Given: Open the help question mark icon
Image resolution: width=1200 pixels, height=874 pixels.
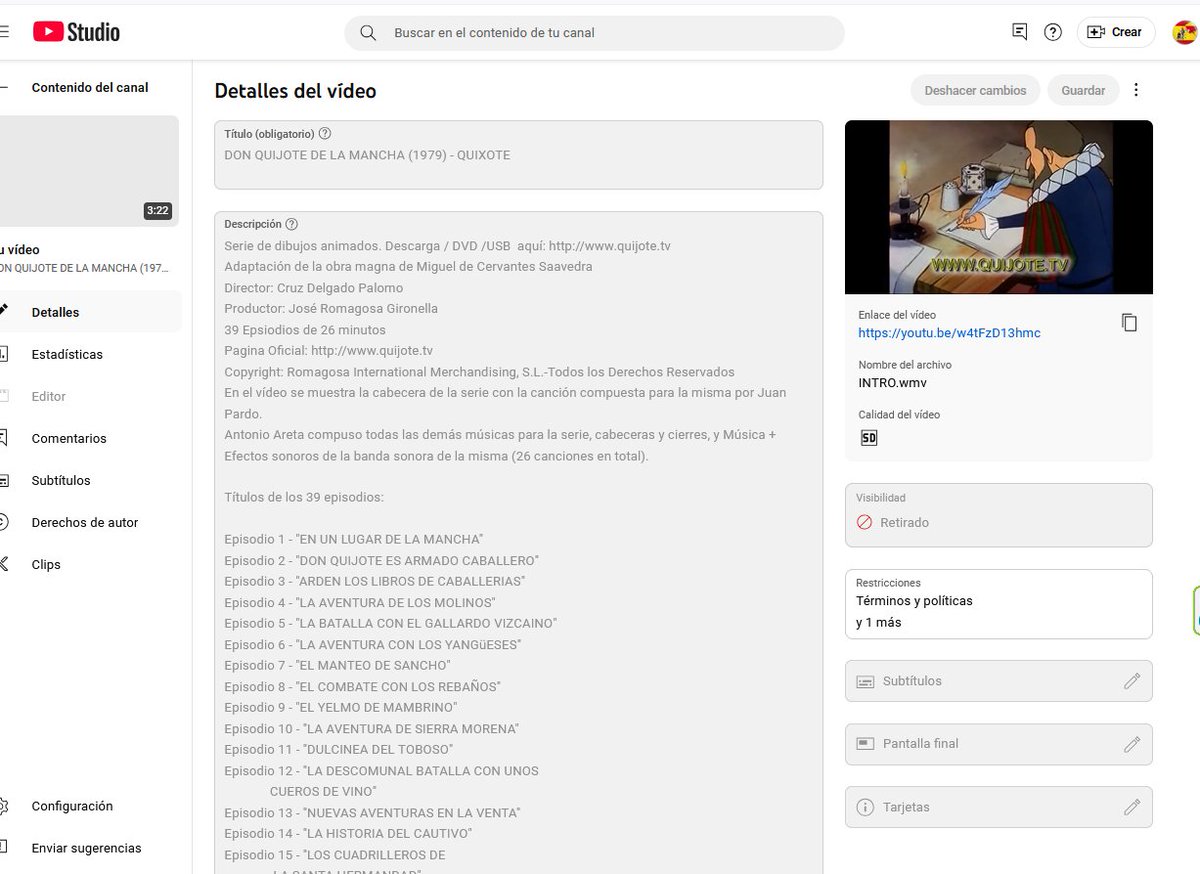Looking at the screenshot, I should (1053, 32).
